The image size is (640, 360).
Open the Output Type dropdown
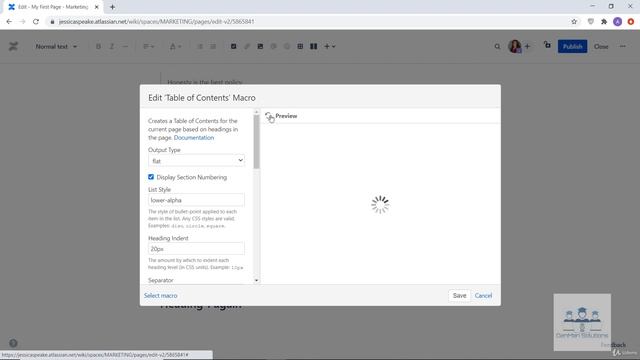pos(196,160)
